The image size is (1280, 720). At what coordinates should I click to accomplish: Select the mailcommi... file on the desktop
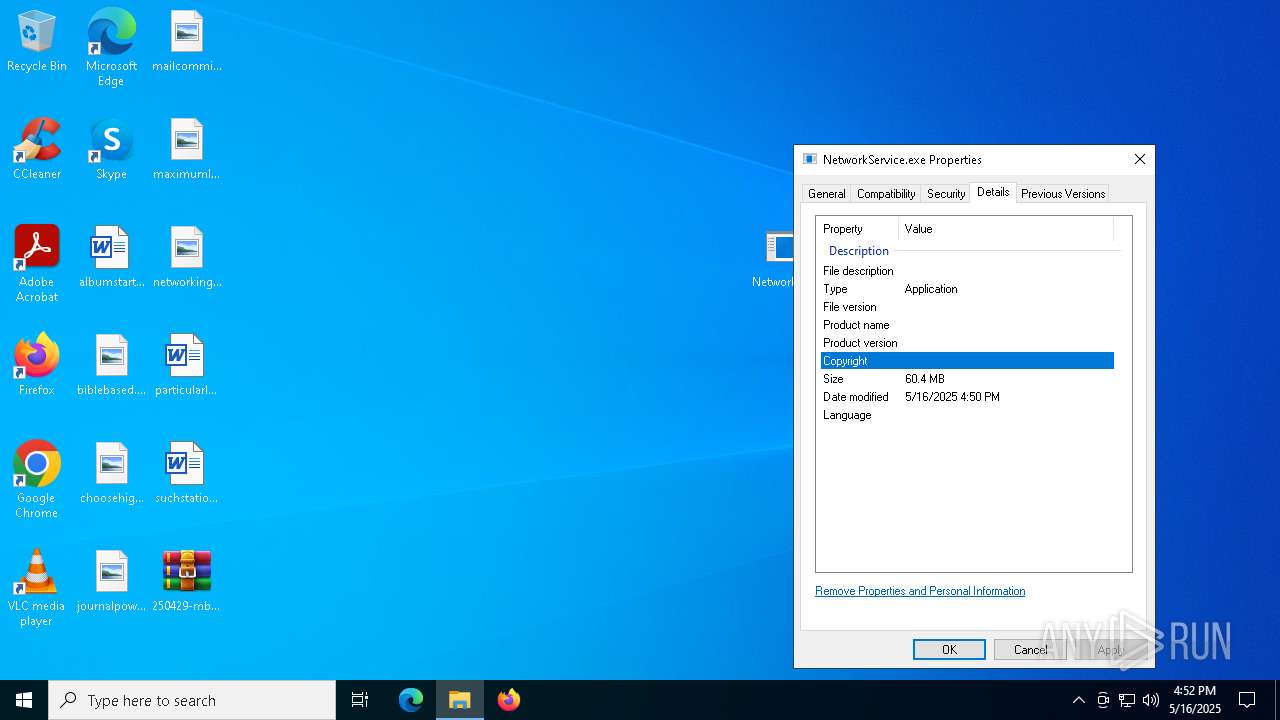click(x=187, y=42)
